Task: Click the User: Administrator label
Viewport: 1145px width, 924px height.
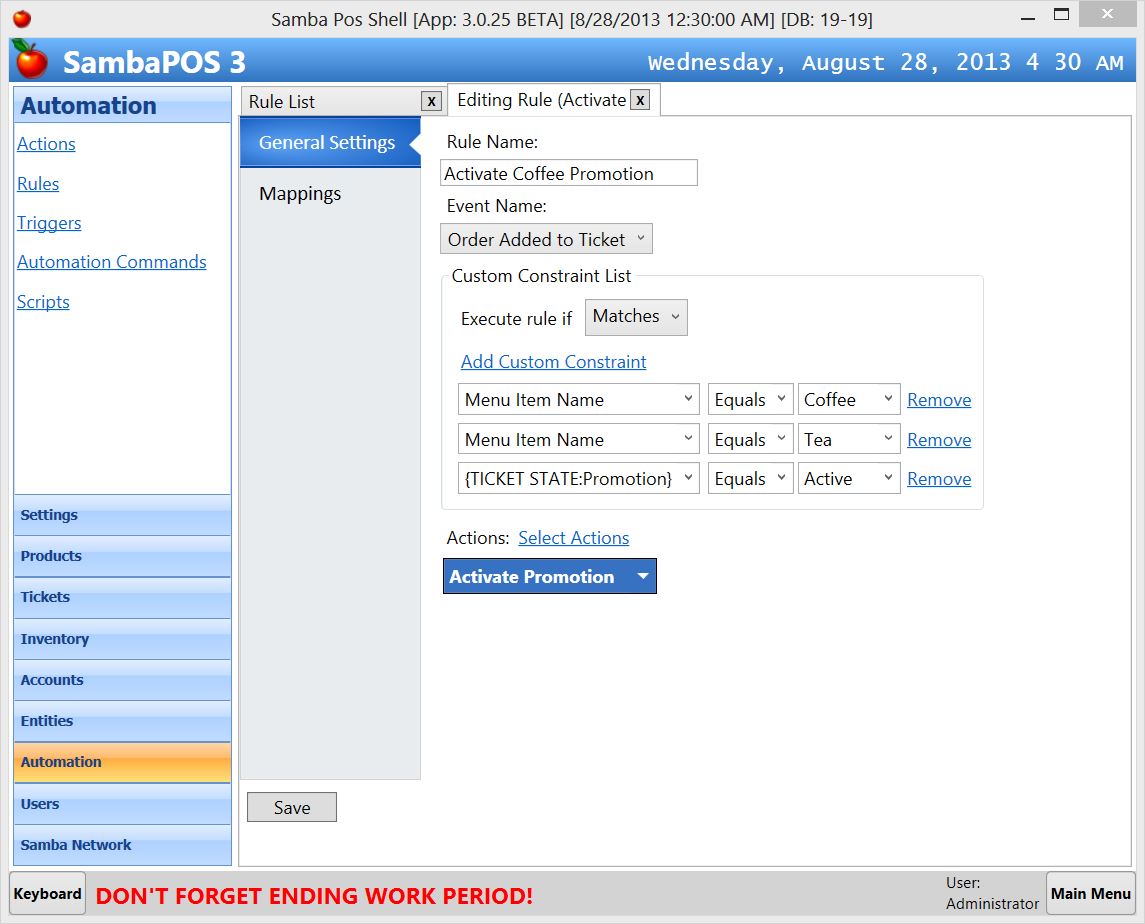Action: [x=992, y=893]
